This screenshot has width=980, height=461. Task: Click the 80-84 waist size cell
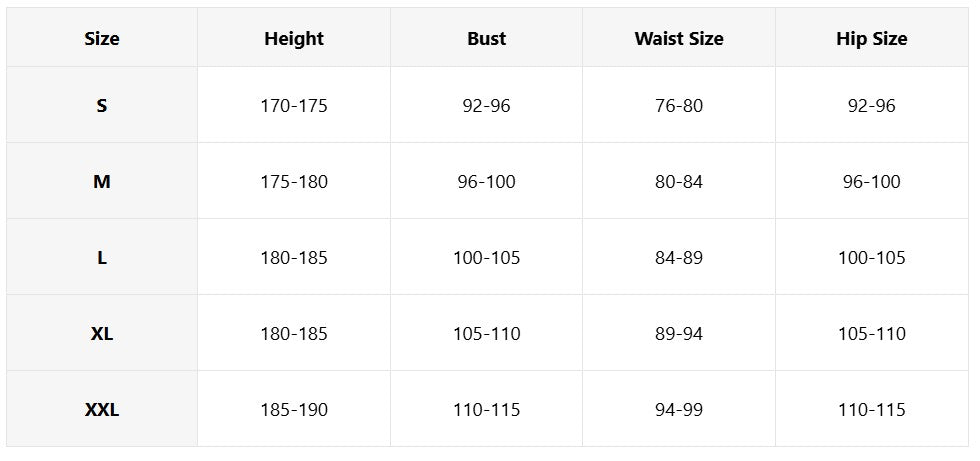pyautogui.click(x=679, y=181)
